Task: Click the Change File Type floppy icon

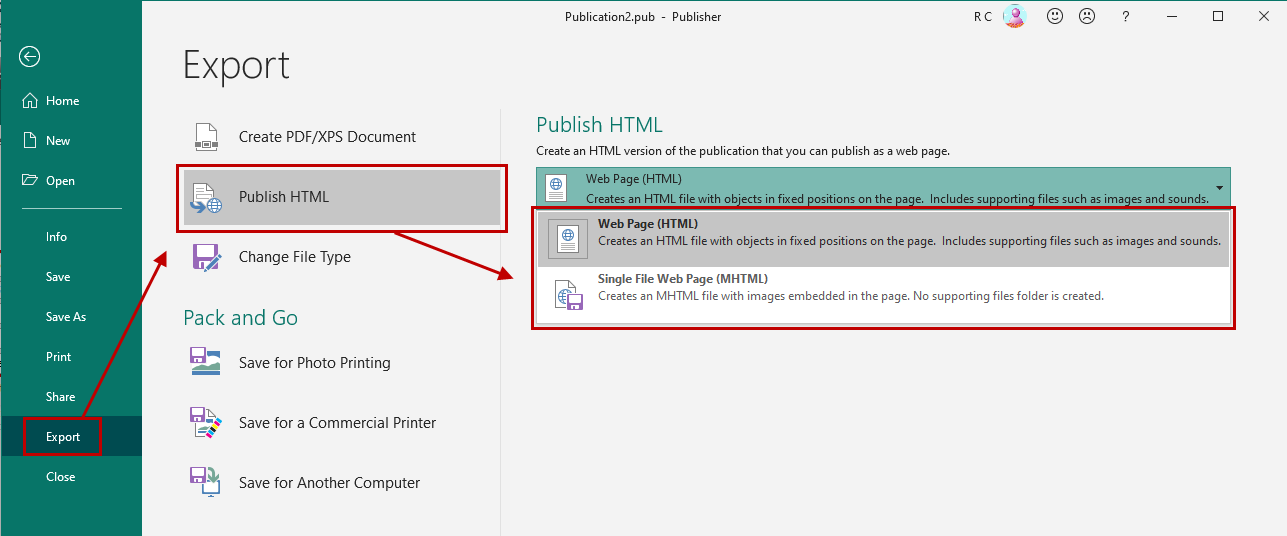Action: coord(206,257)
